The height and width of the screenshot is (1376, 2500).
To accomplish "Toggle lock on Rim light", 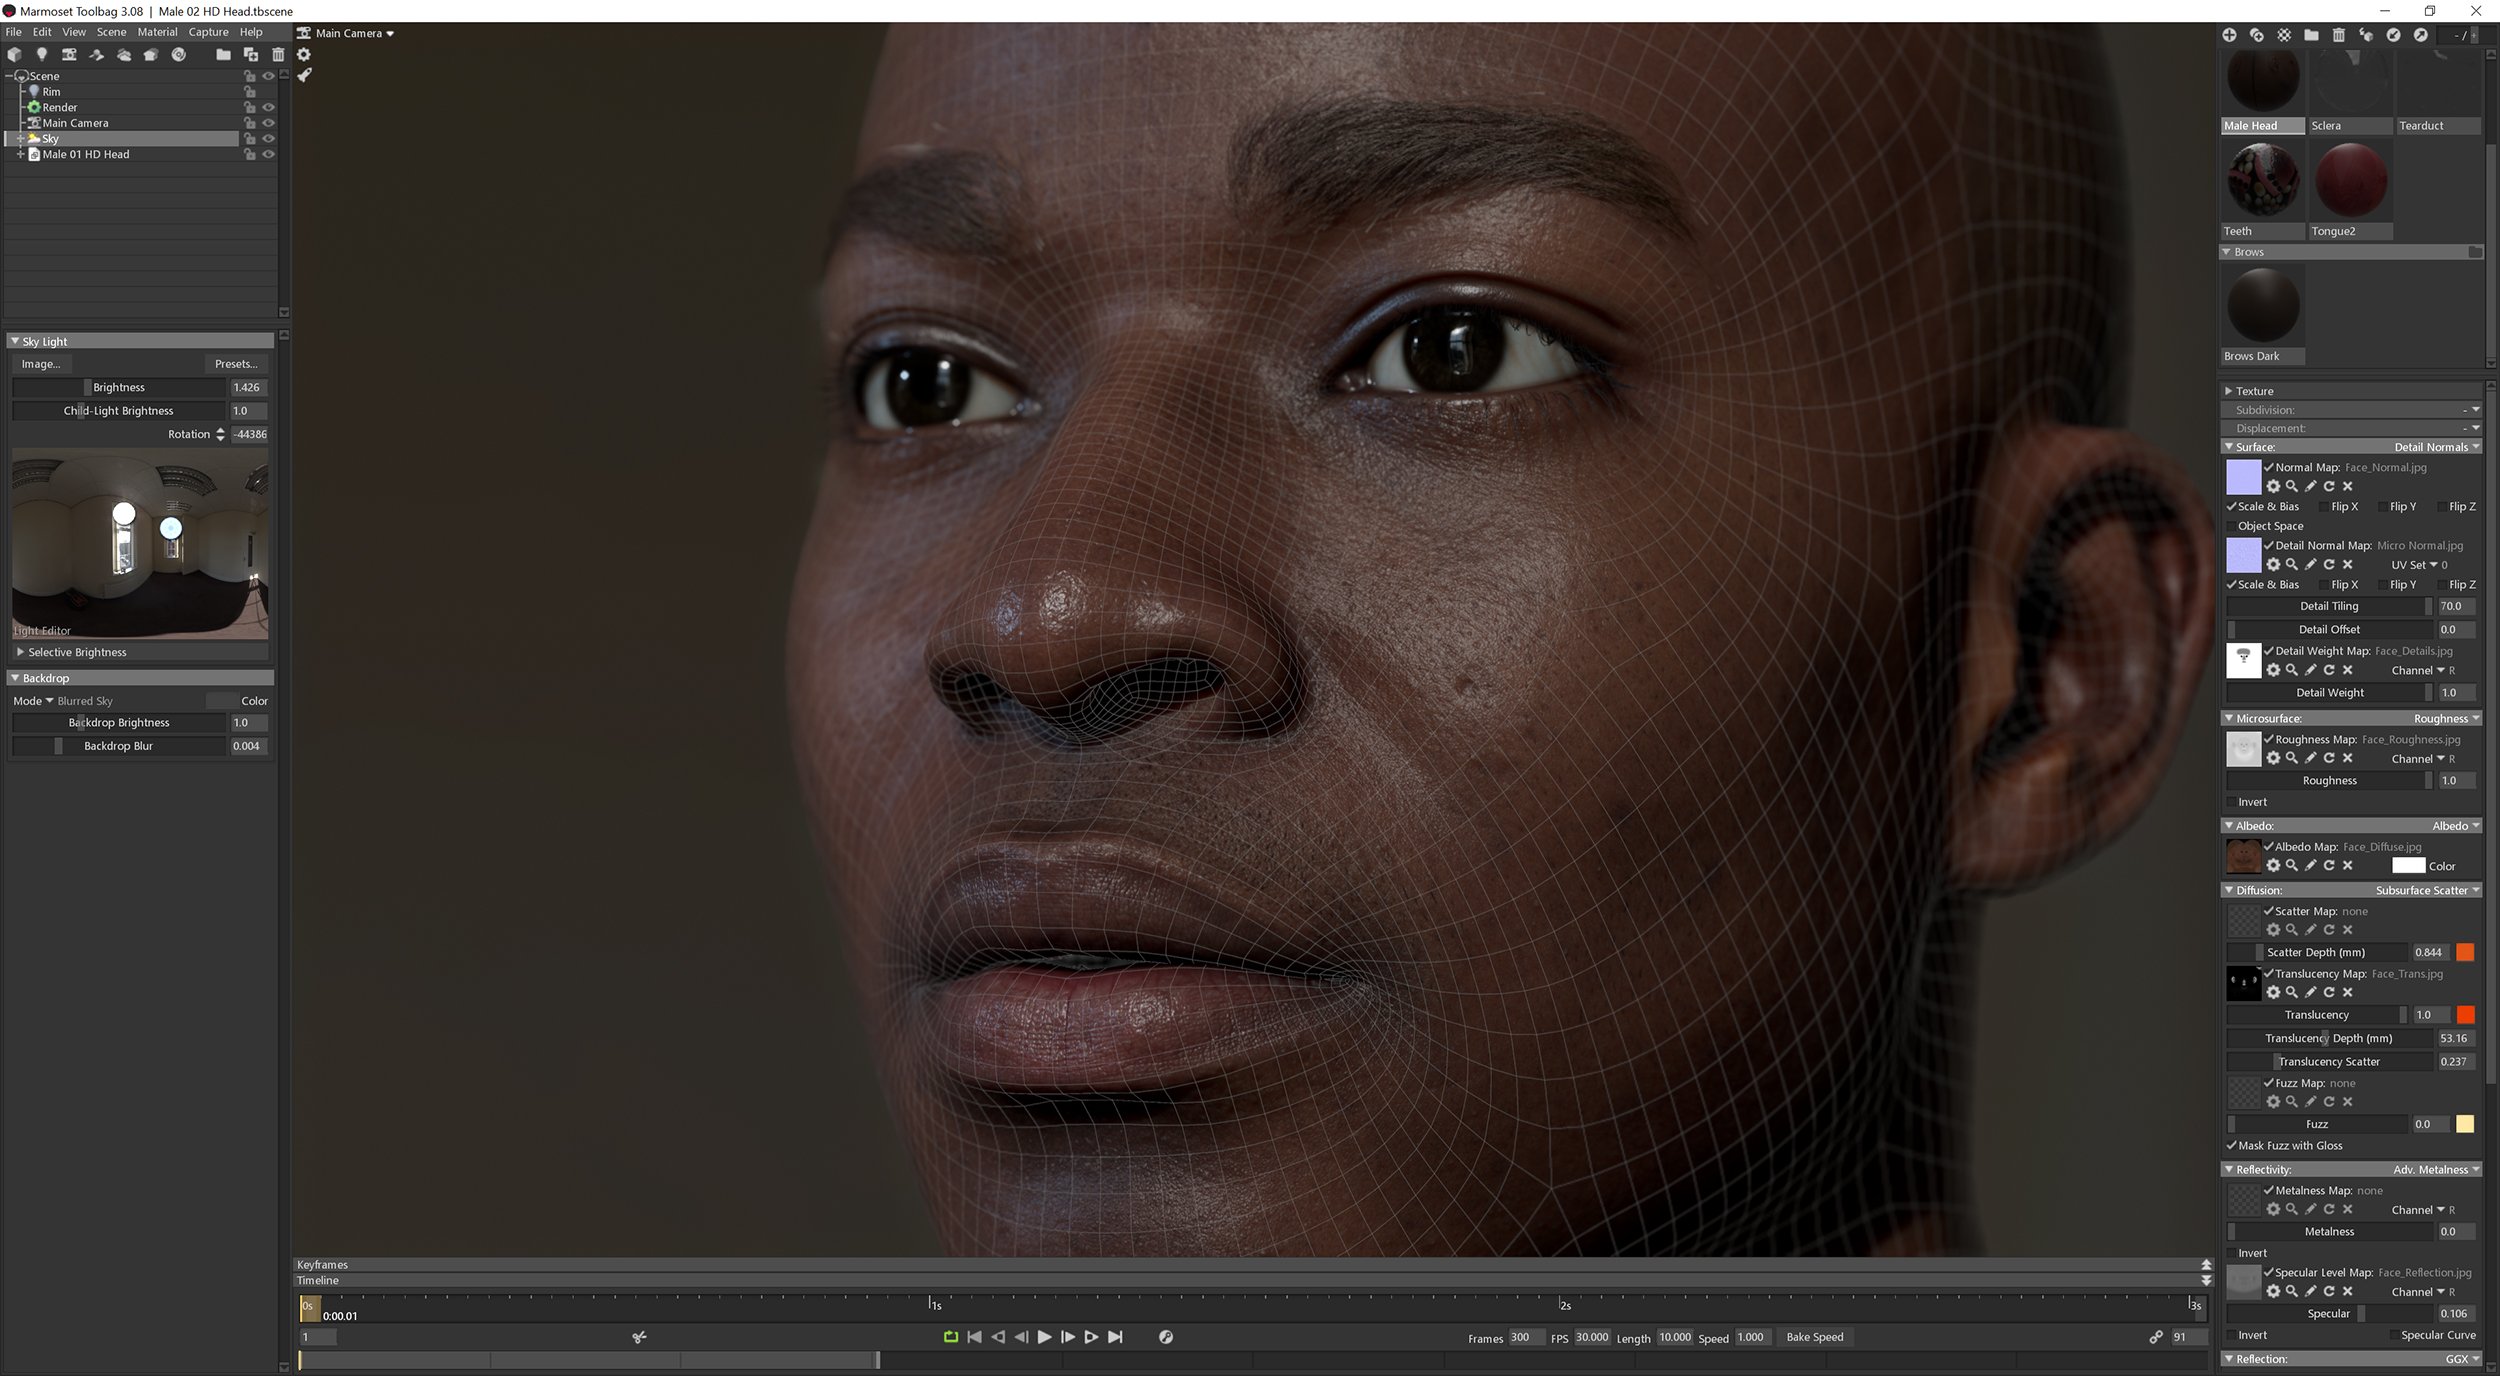I will point(250,92).
